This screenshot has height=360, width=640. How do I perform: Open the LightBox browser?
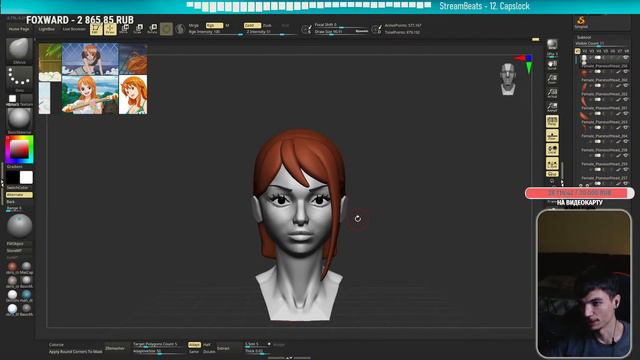click(x=47, y=29)
